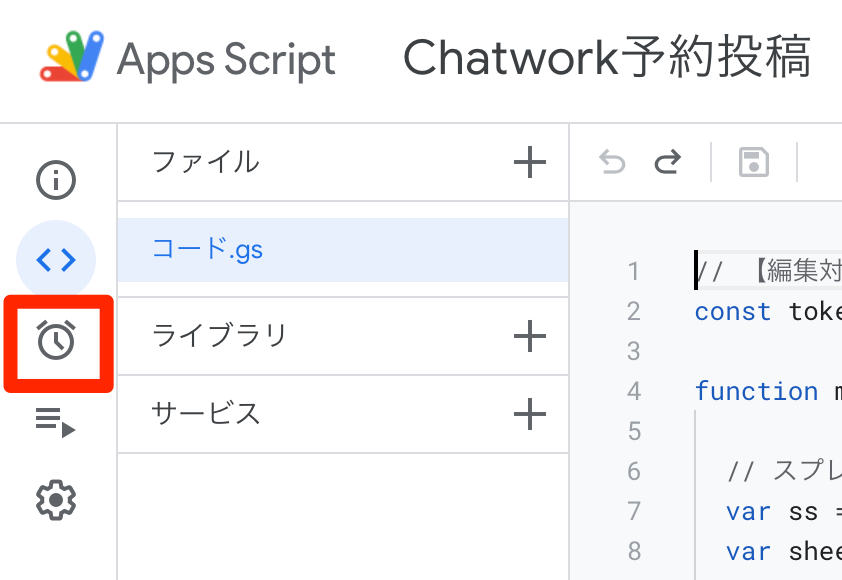Switch to the Editor with code brackets icon
Image resolution: width=842 pixels, height=580 pixels.
(x=56, y=260)
